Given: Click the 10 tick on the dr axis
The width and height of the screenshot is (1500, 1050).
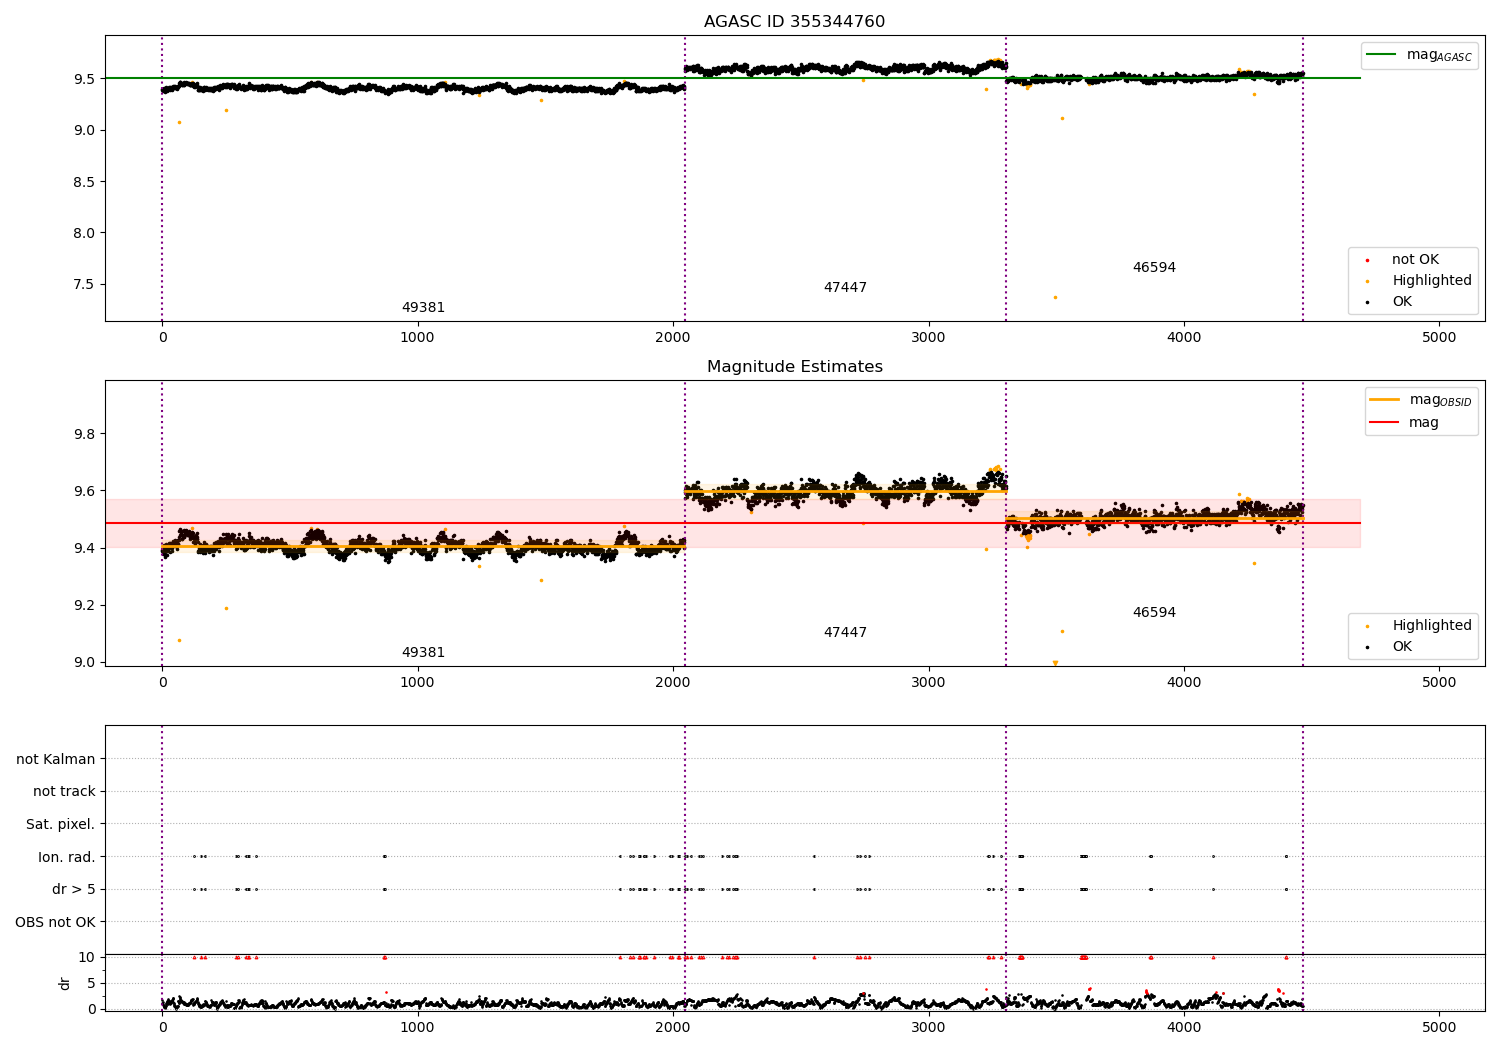Looking at the screenshot, I should tap(87, 958).
